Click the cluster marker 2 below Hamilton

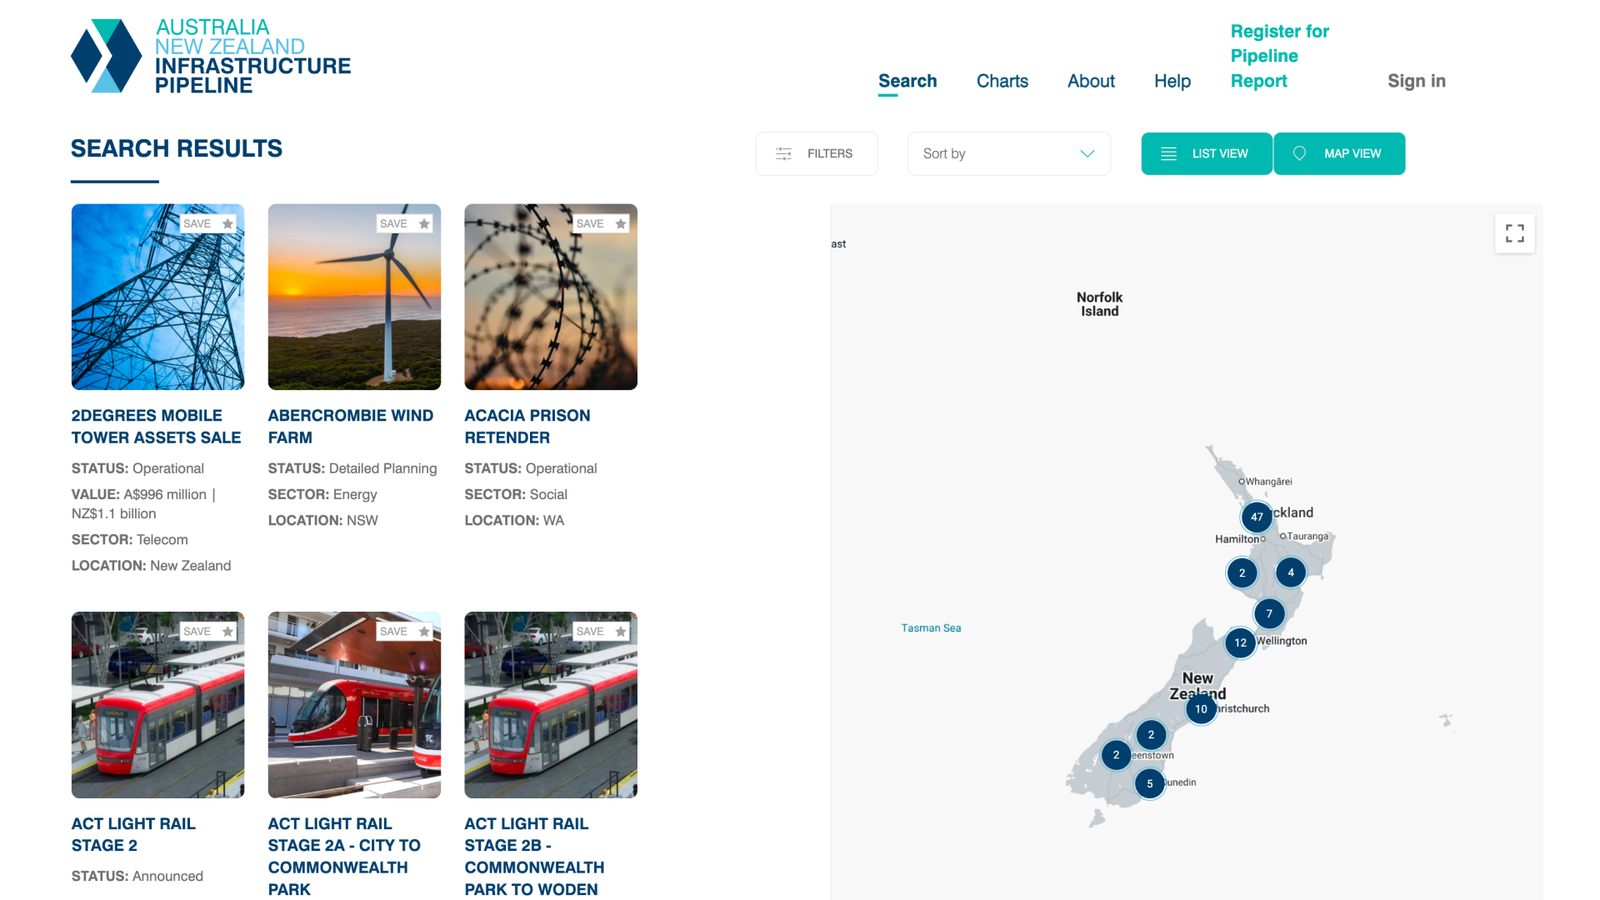1242,573
